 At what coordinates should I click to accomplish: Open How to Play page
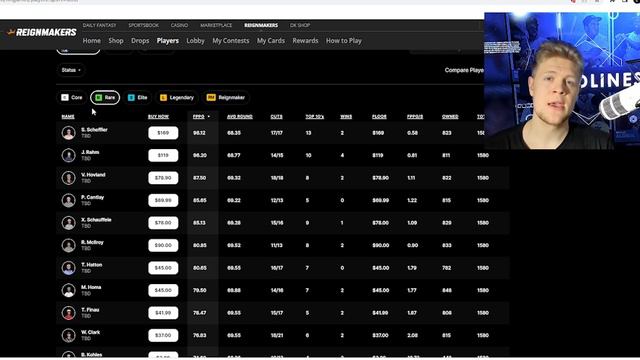click(344, 41)
